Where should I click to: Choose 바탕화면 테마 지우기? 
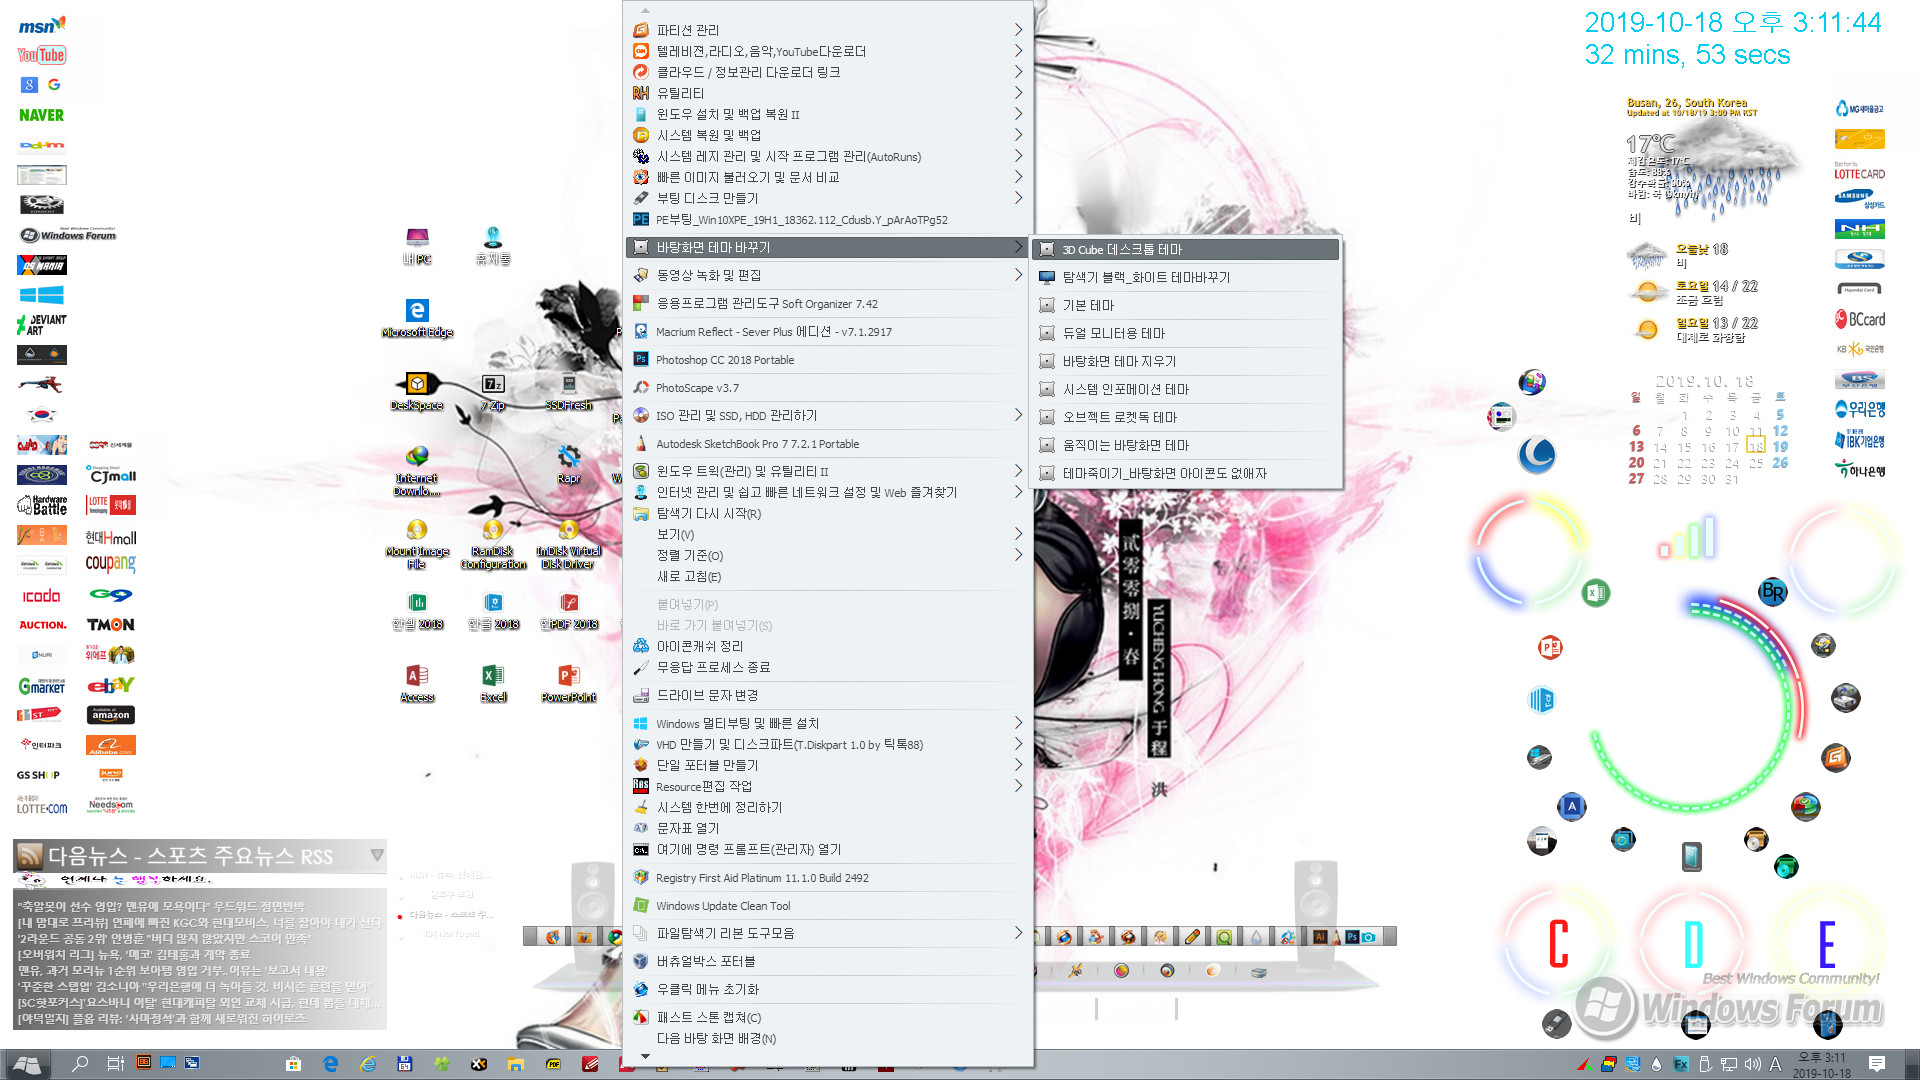[1187, 361]
